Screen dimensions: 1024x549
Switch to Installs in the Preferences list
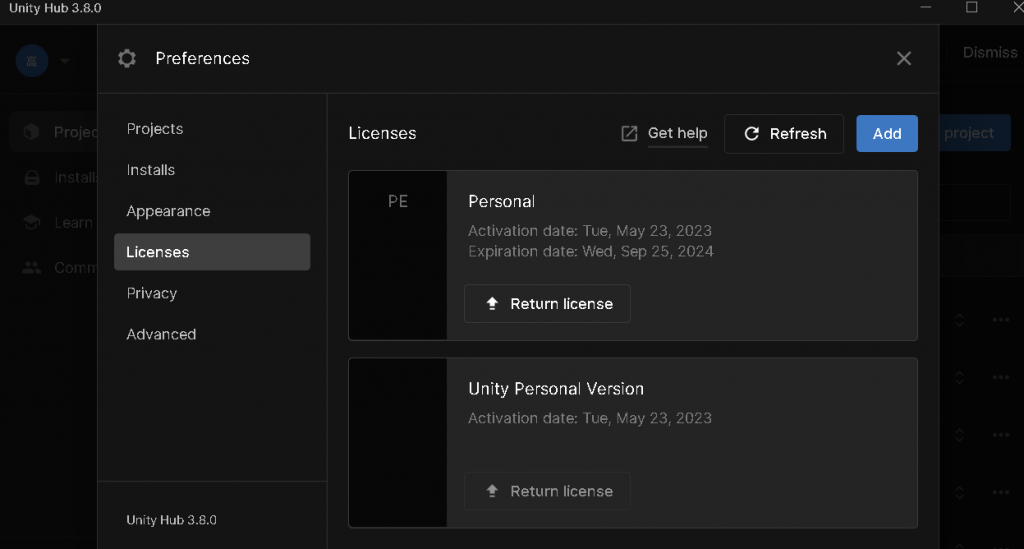[x=151, y=170]
